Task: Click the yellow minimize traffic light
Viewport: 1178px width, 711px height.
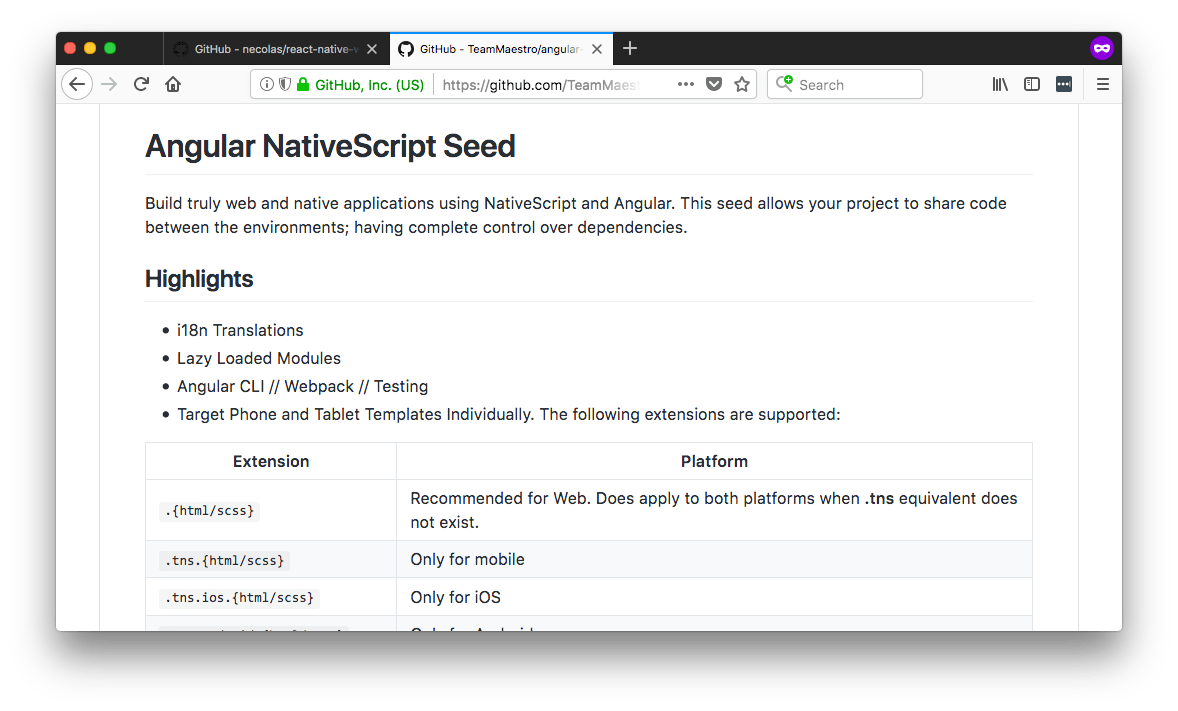Action: (88, 47)
